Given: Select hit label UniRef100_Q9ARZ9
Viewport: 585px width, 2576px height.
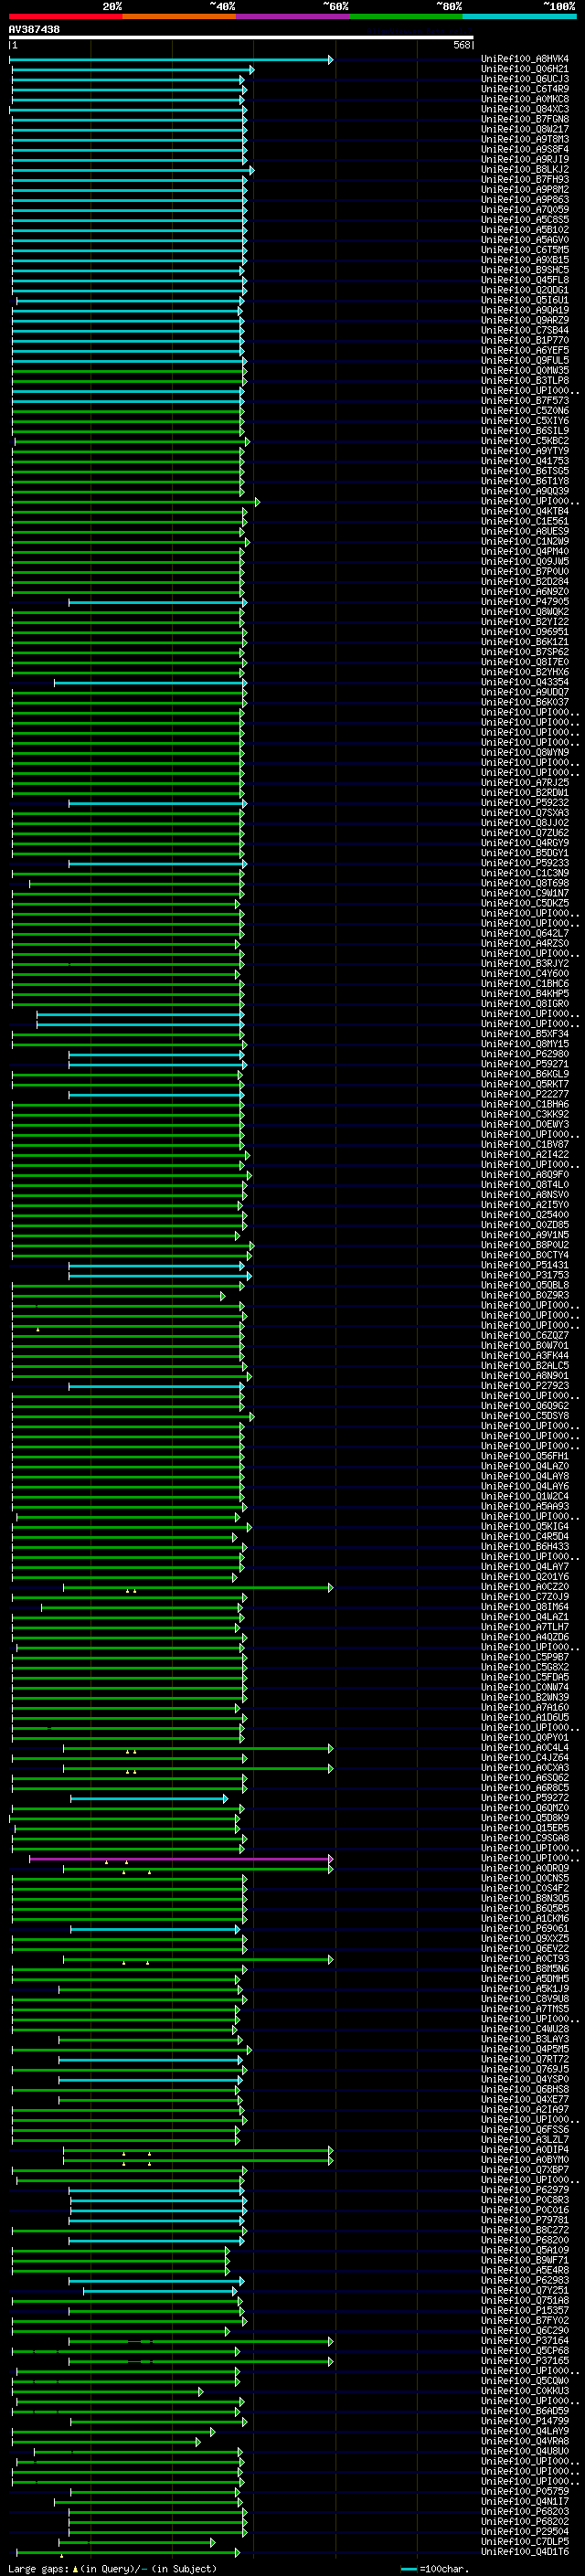Looking at the screenshot, I should coord(525,320).
